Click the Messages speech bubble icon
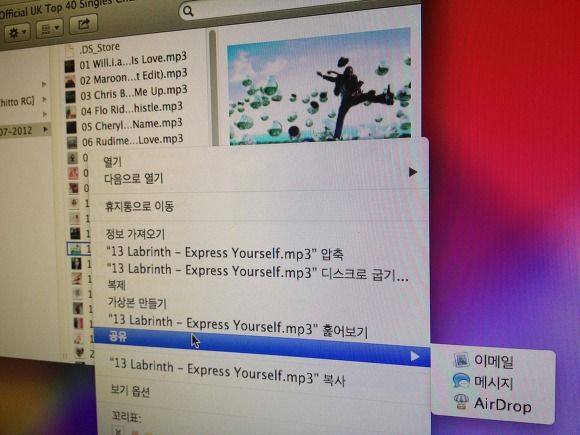Screen dimensions: 580x435 click(461, 380)
